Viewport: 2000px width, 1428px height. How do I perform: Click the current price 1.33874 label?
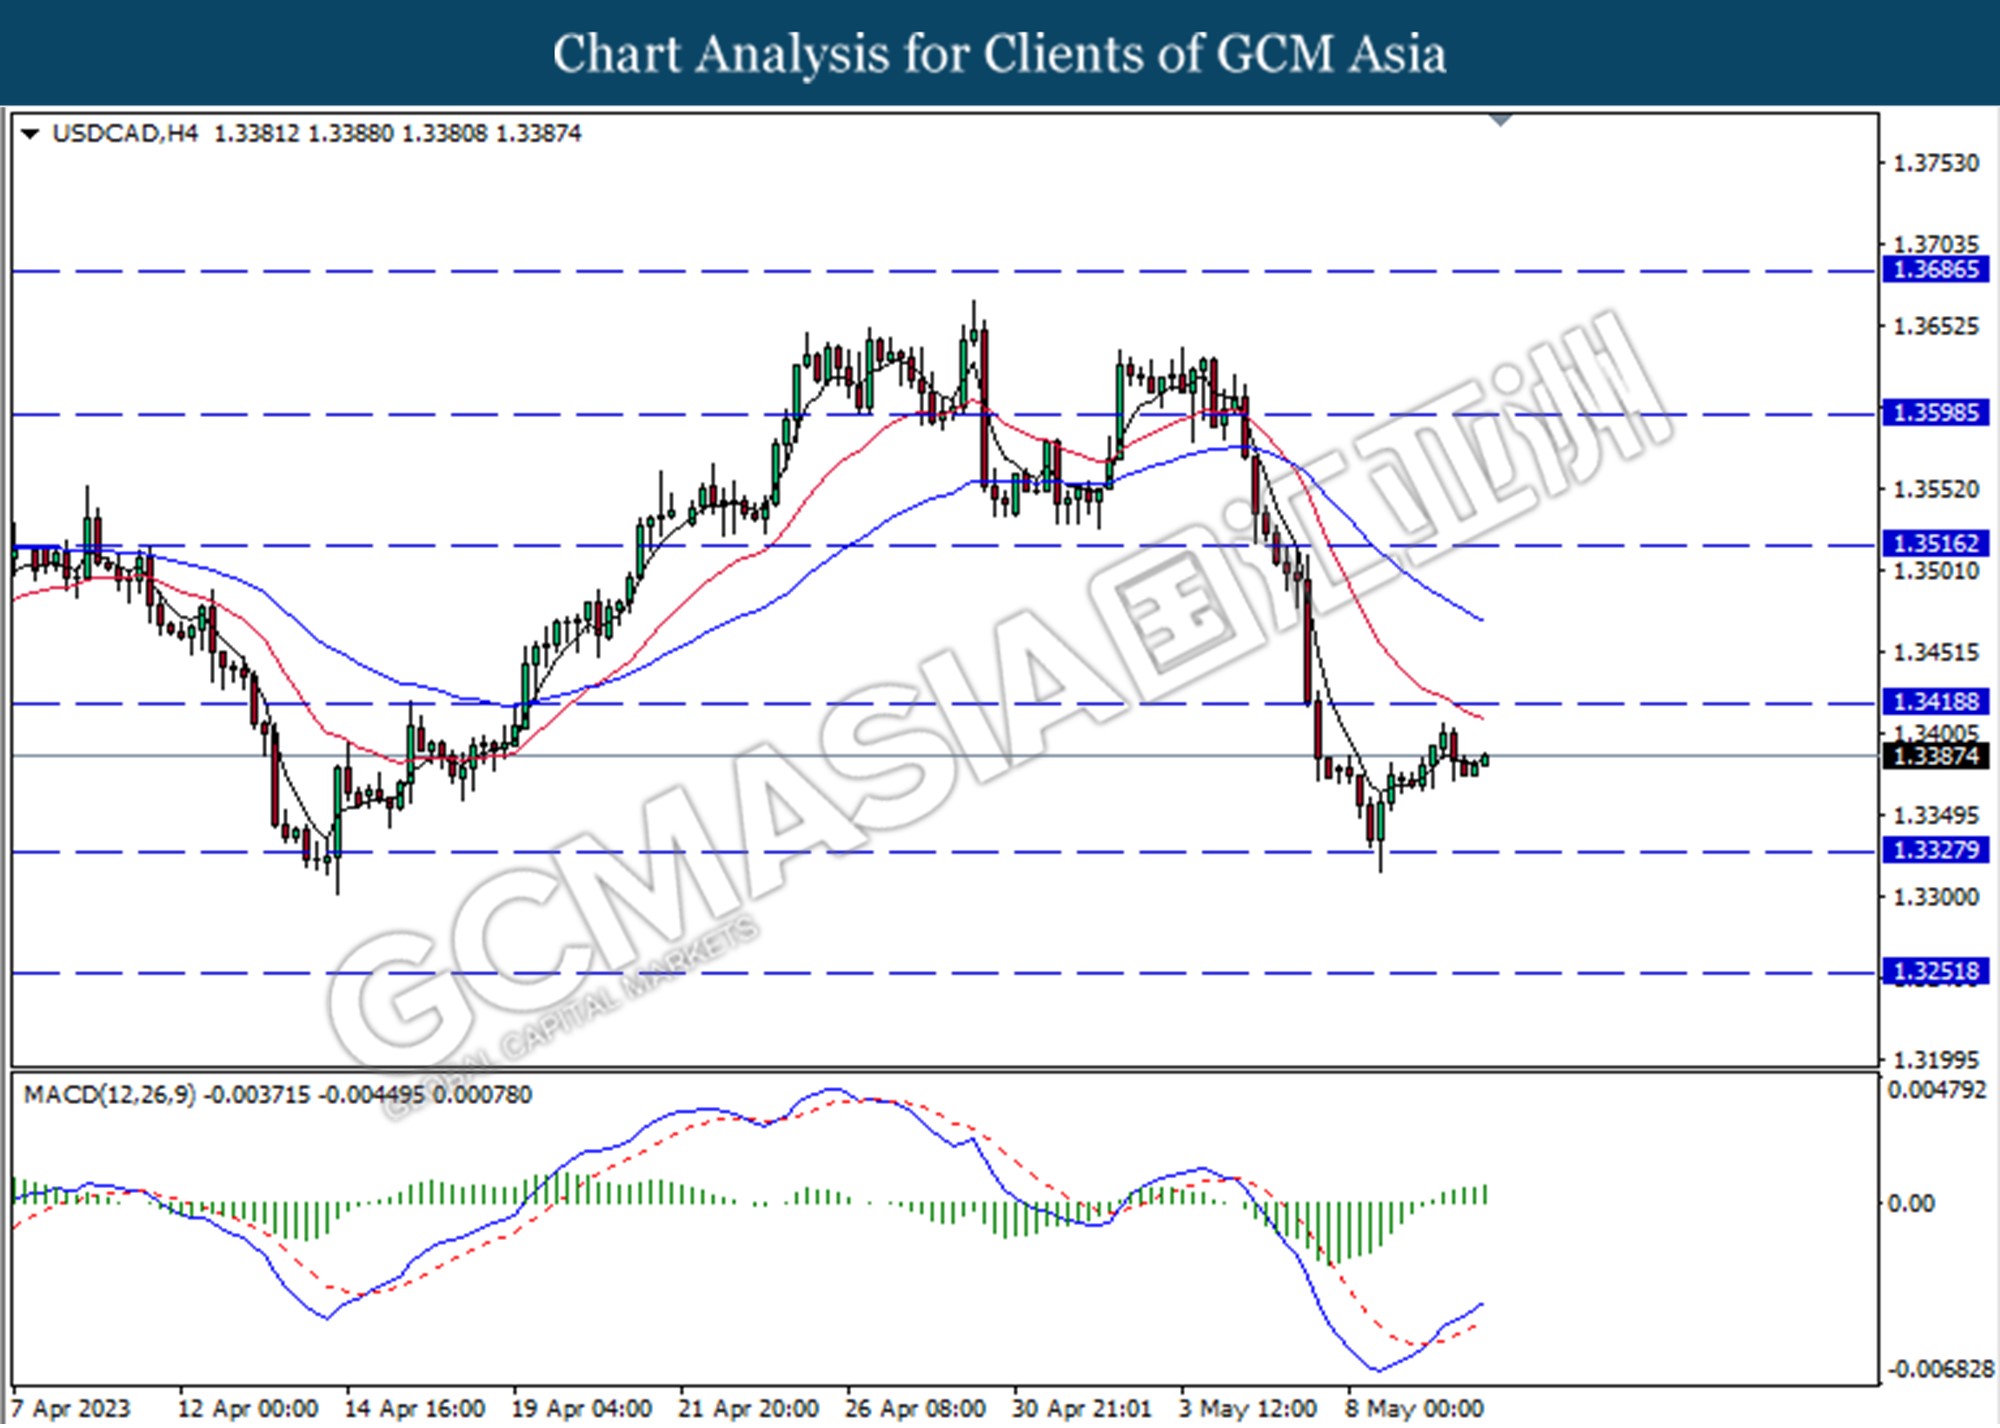tap(1935, 756)
